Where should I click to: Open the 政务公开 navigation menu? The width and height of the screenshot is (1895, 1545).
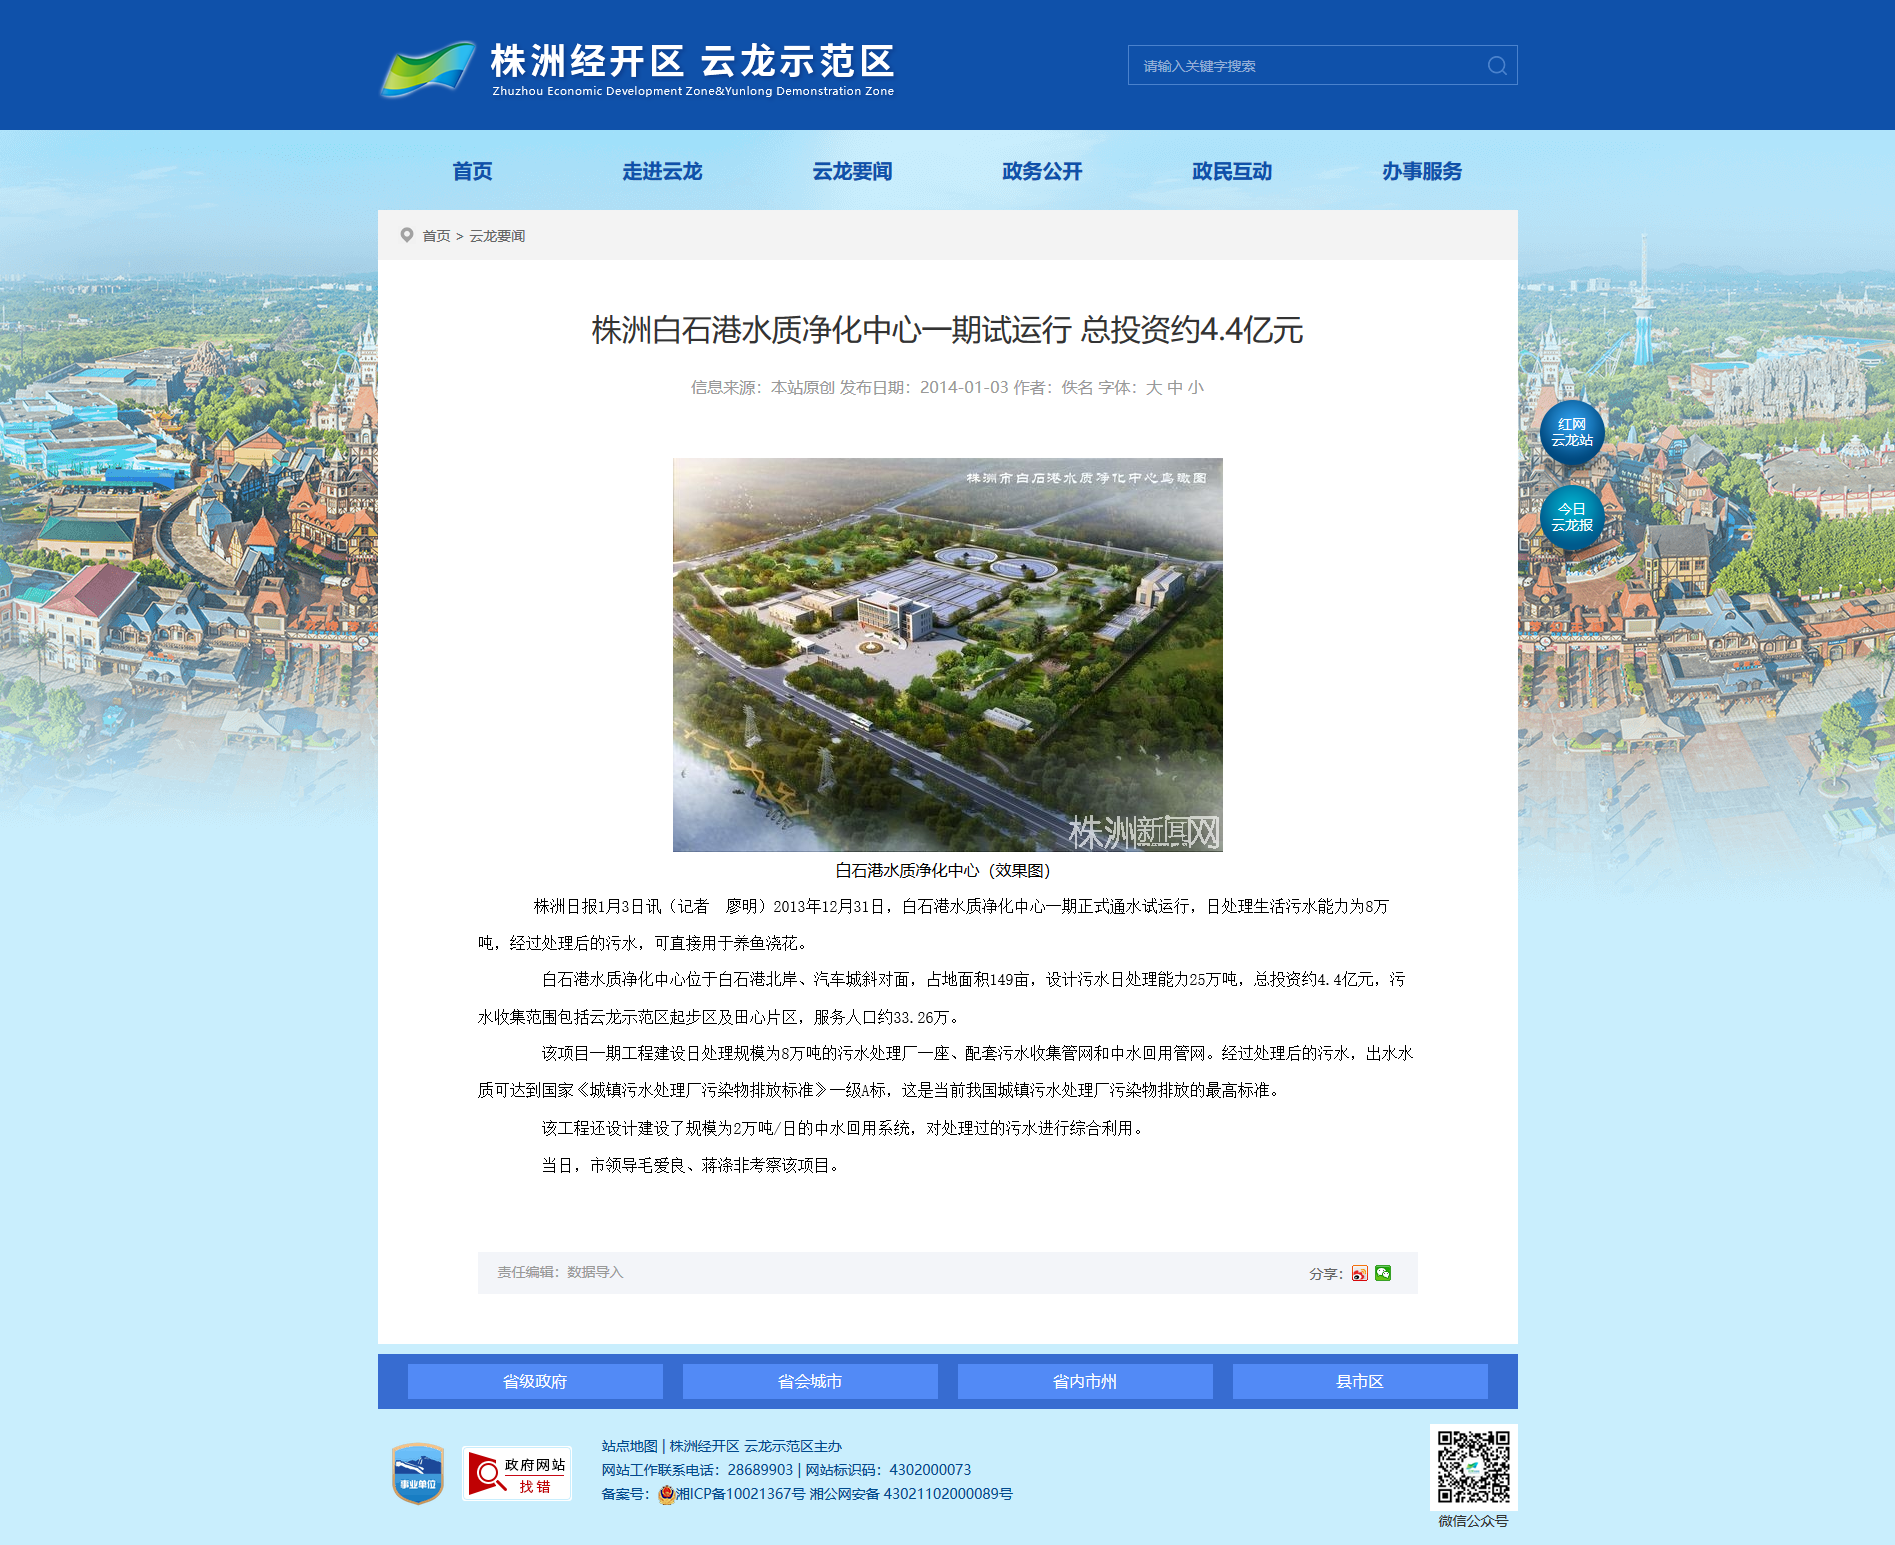click(x=1042, y=171)
